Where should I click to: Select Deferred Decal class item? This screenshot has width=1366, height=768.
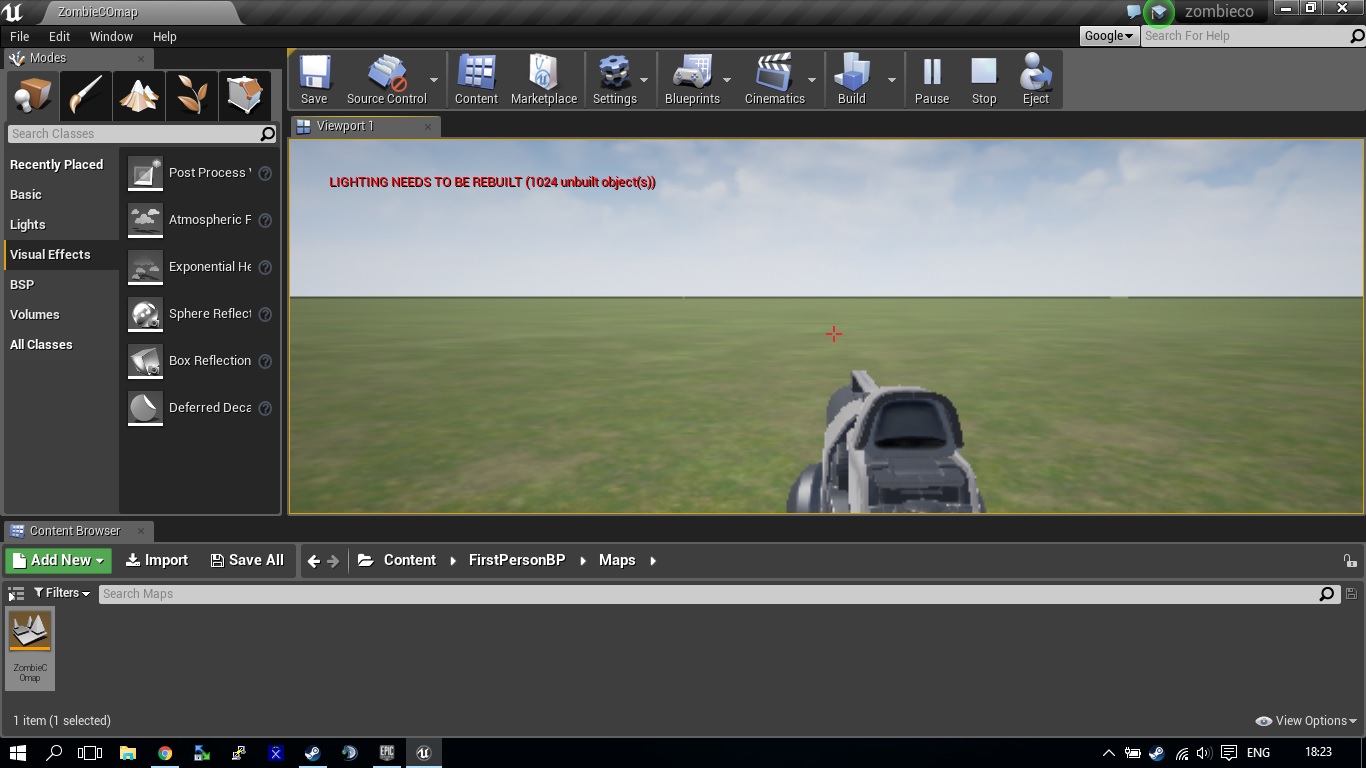[x=199, y=408]
